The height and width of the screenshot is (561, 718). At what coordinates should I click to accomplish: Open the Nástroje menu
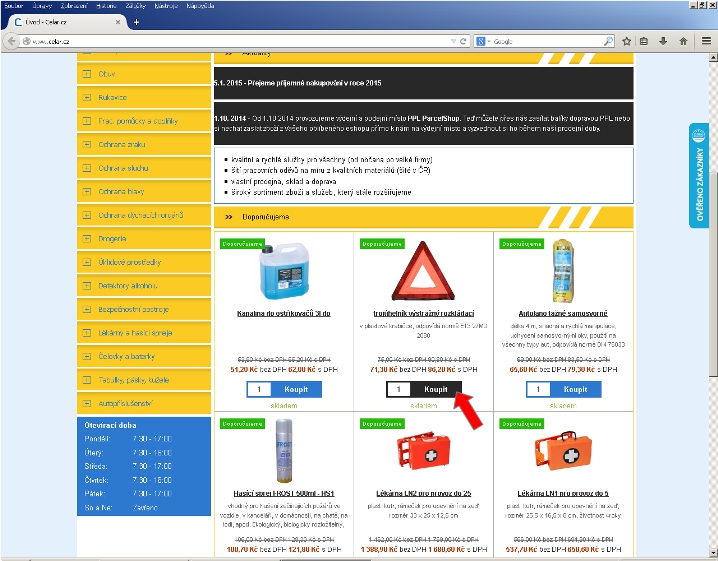tap(166, 6)
